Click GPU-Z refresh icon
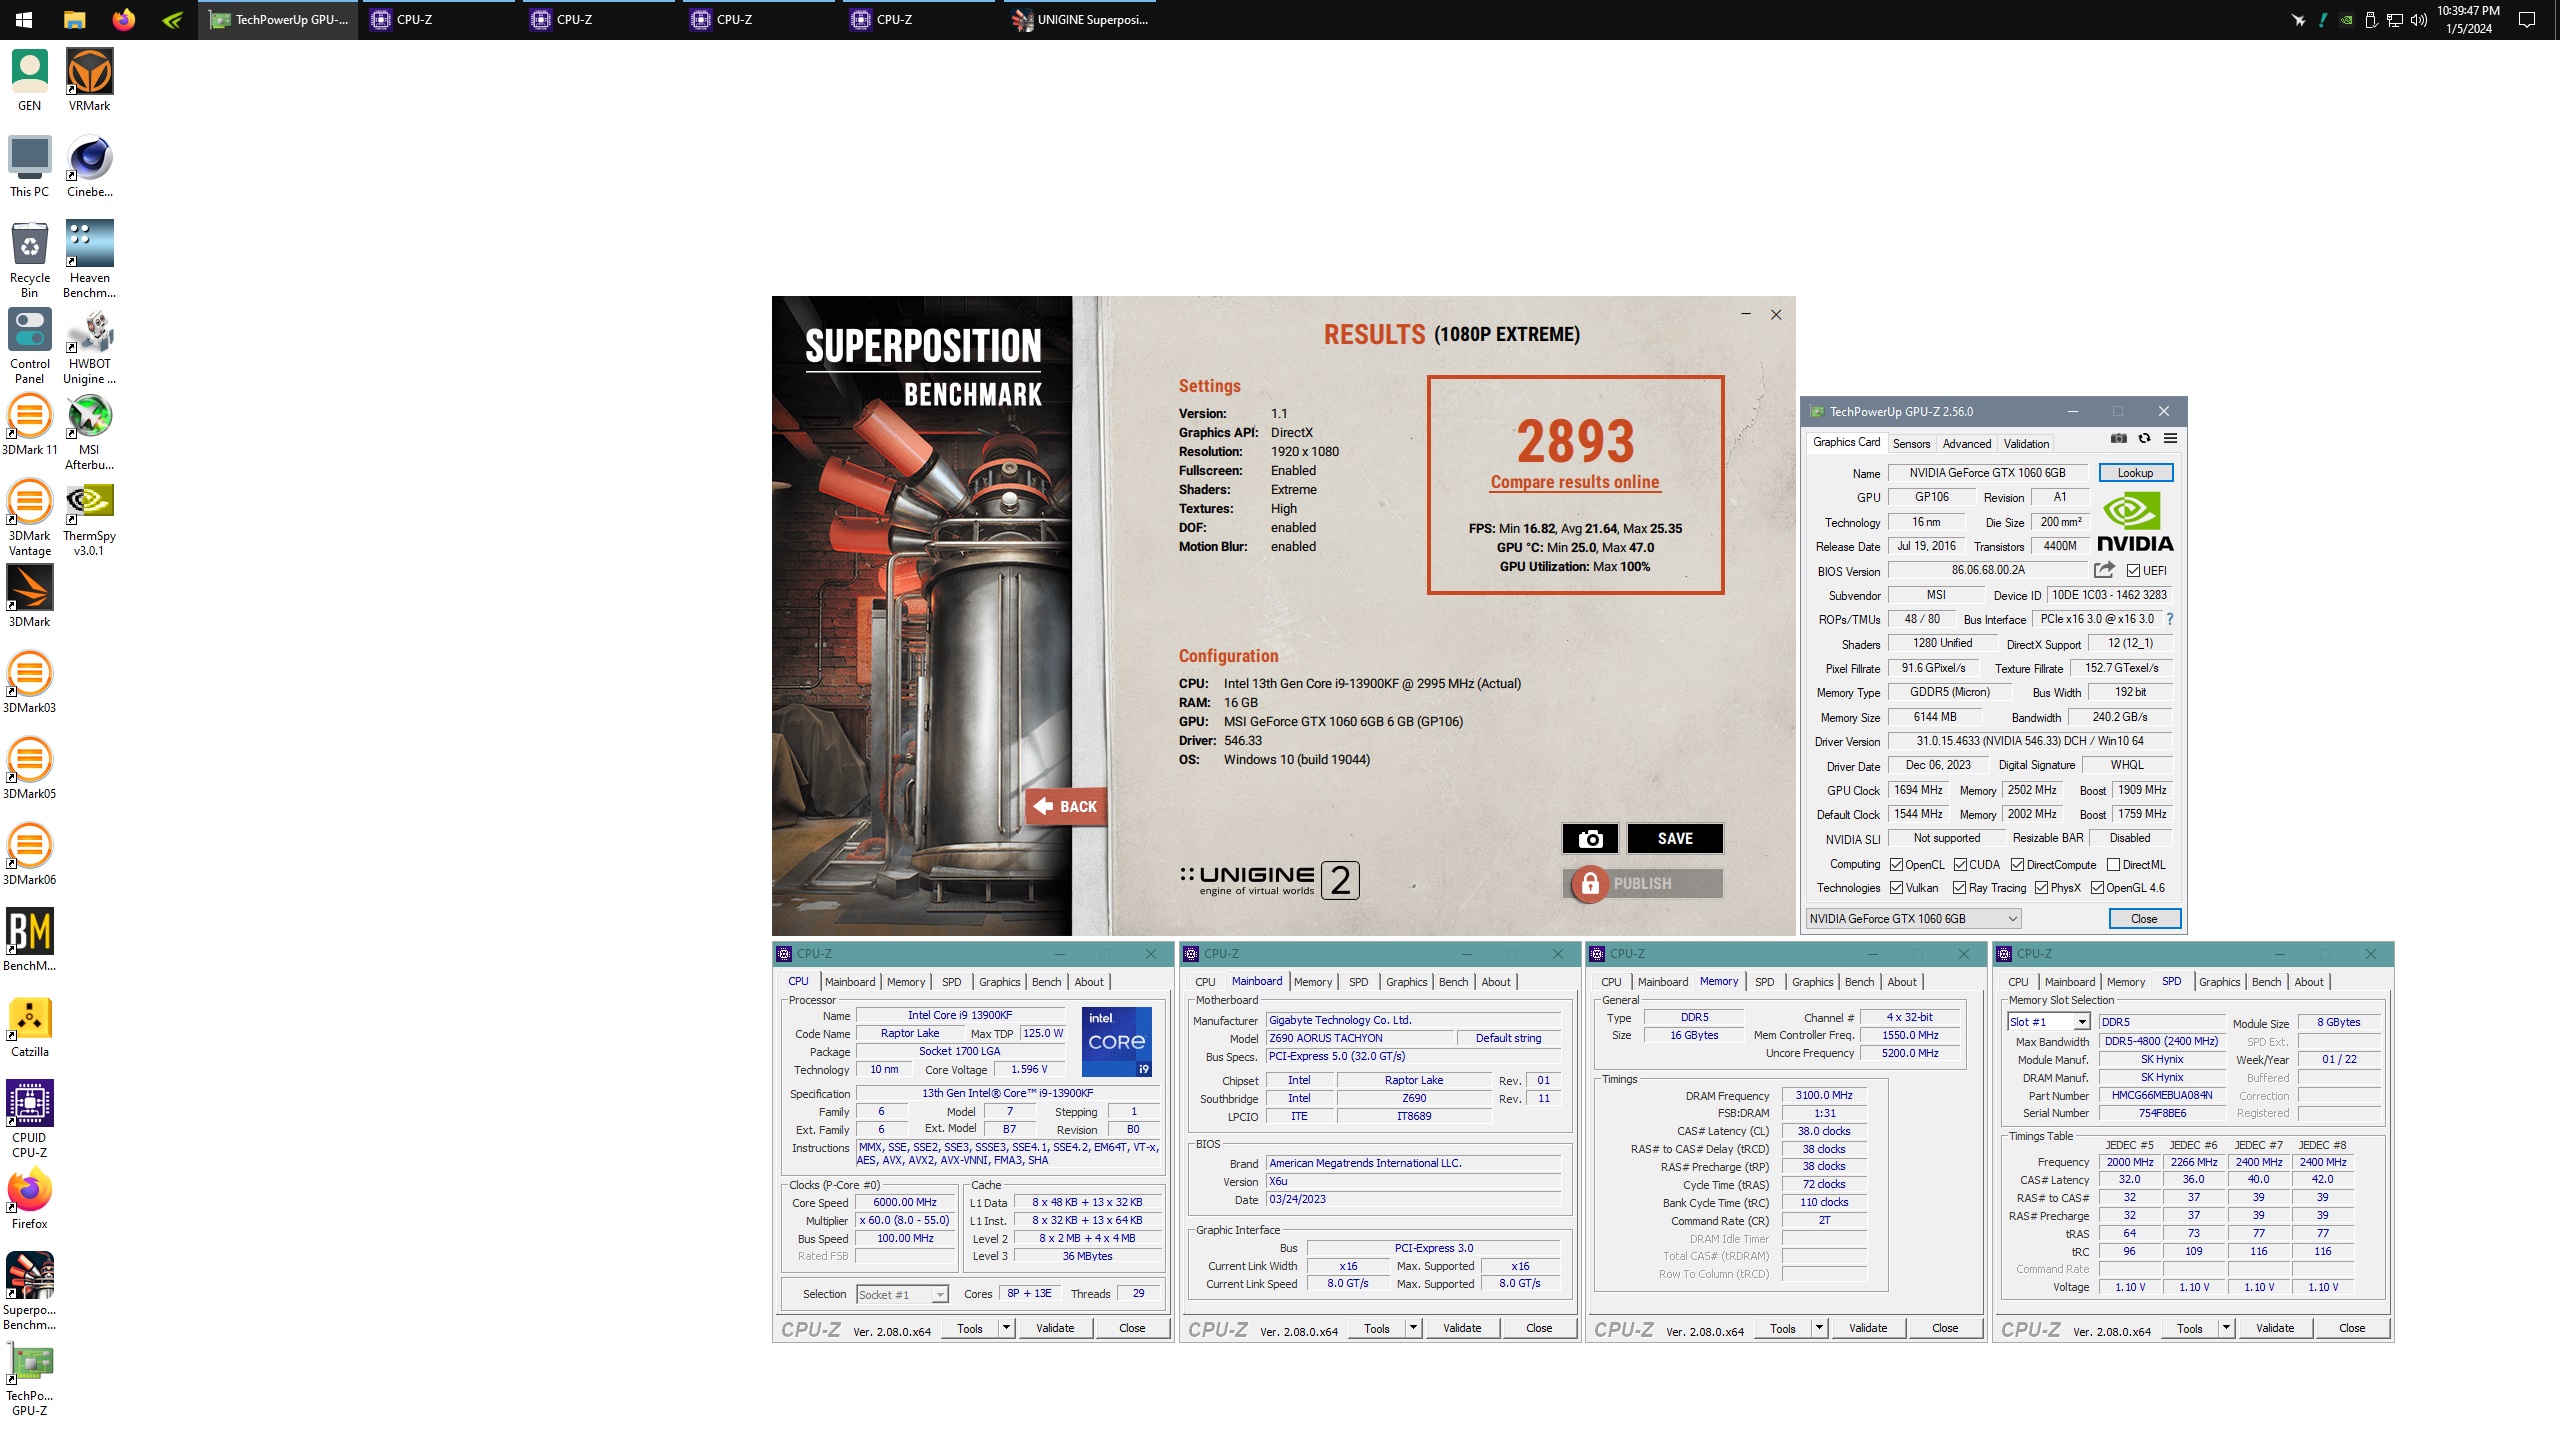 [x=2144, y=438]
